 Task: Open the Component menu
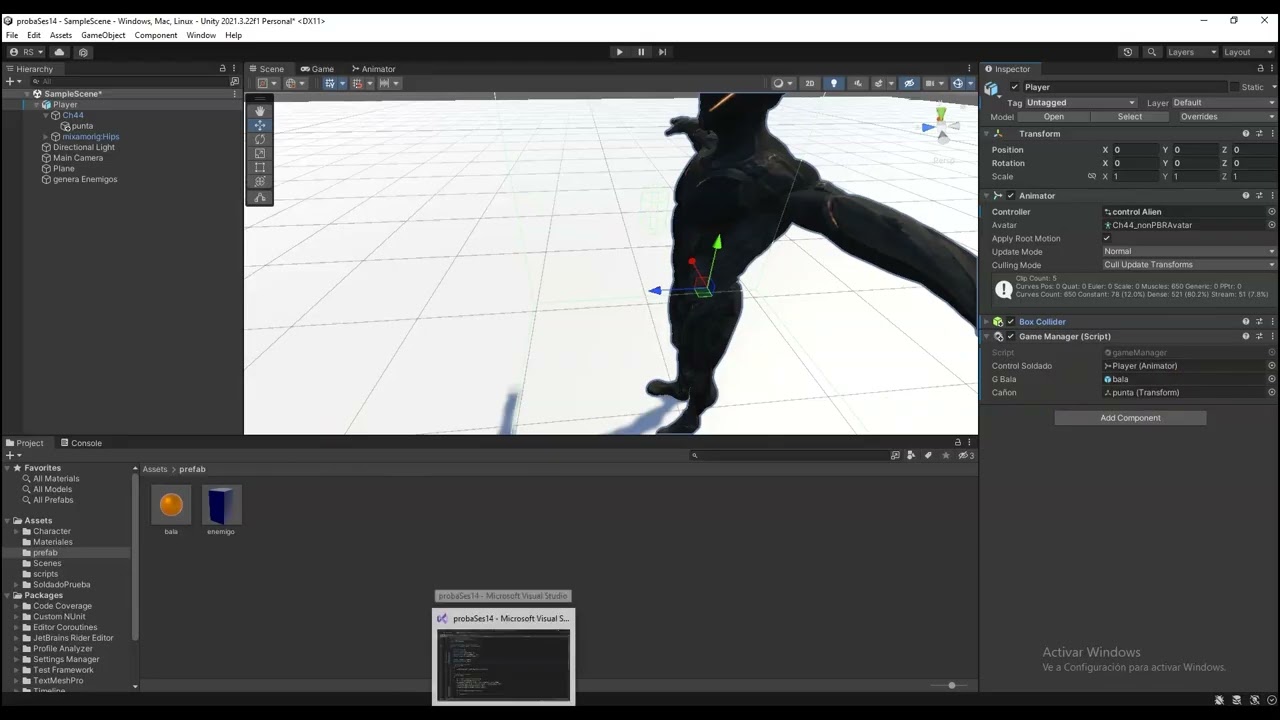(156, 35)
